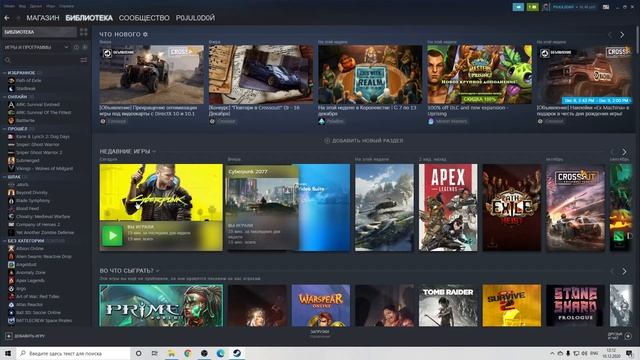
Task: Enter Big Picture mode icon
Action: coord(606,7)
